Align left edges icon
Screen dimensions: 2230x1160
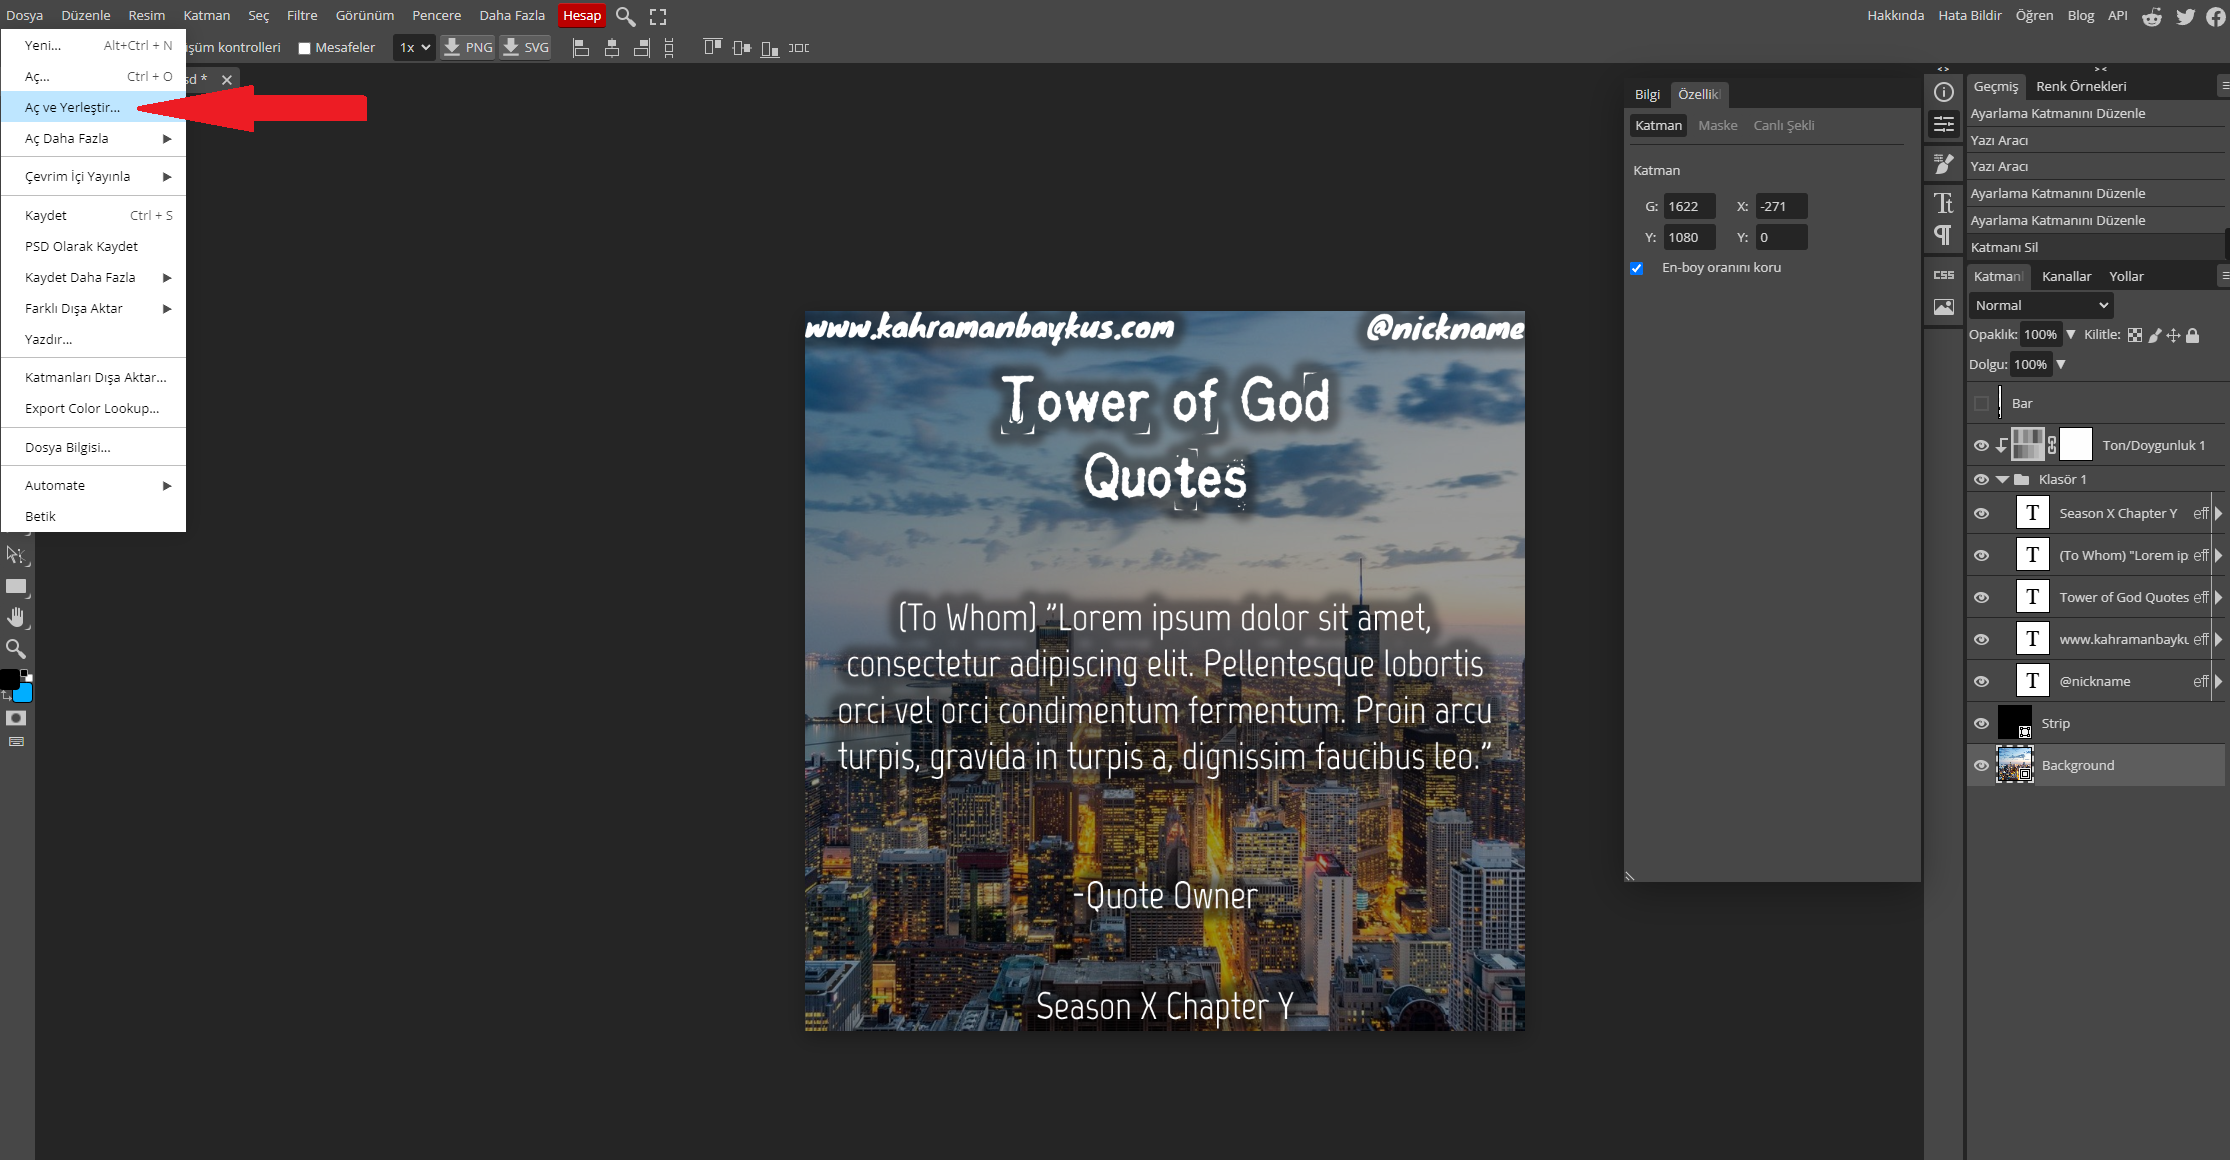[581, 48]
